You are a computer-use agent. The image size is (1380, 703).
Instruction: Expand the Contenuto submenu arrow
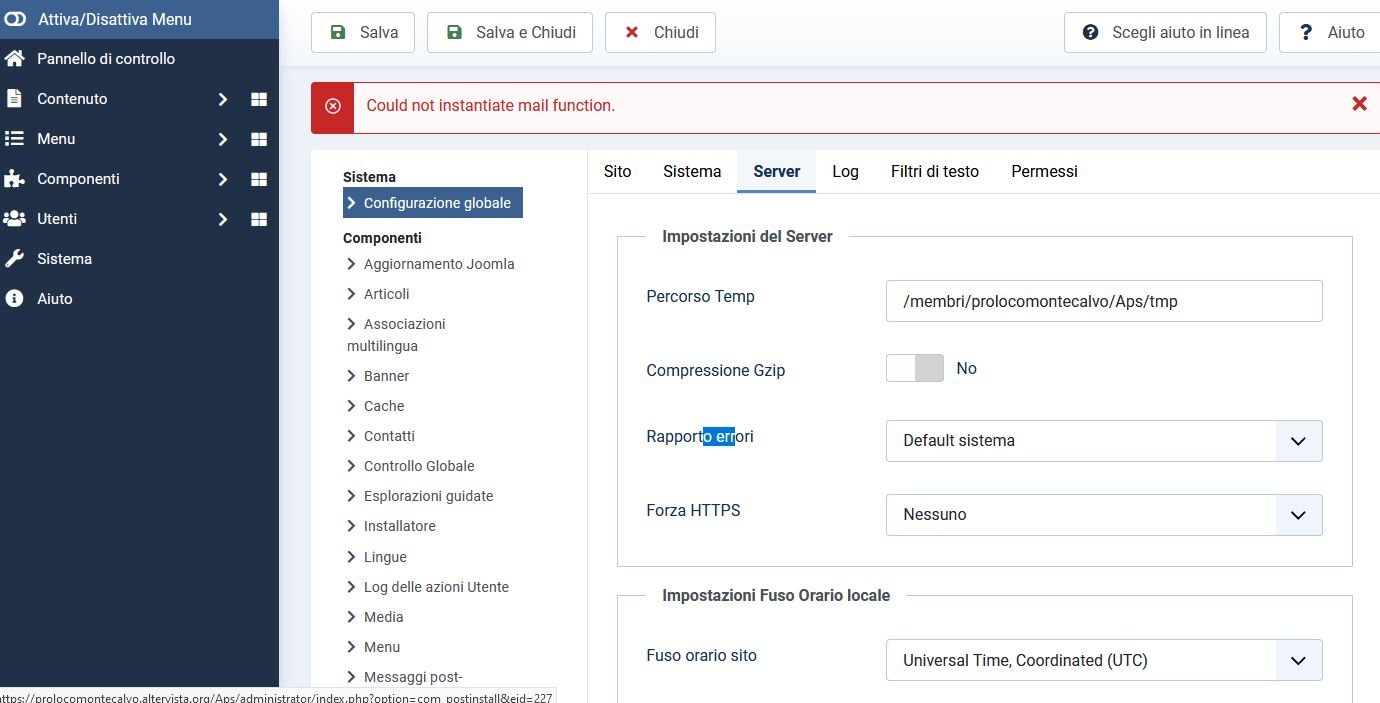click(x=223, y=99)
